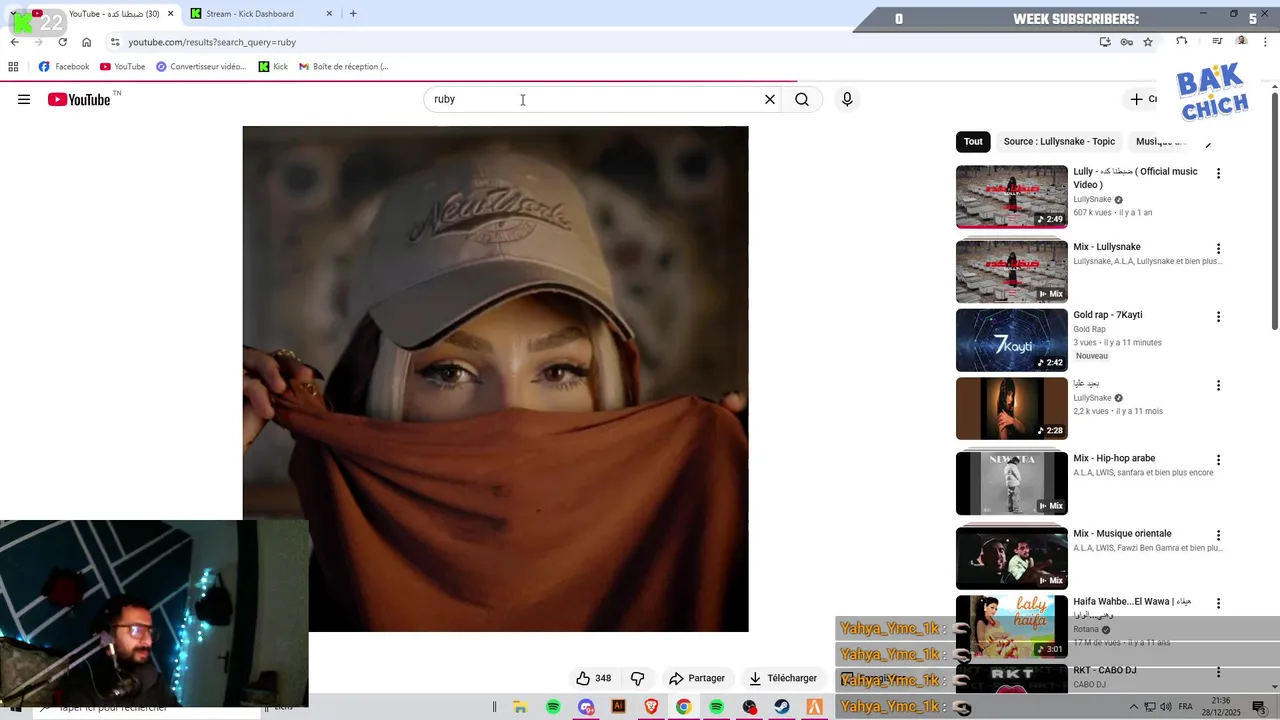The image size is (1280, 720).
Task: Open options for Mix - Hip-hop arabe
Action: (x=1218, y=460)
